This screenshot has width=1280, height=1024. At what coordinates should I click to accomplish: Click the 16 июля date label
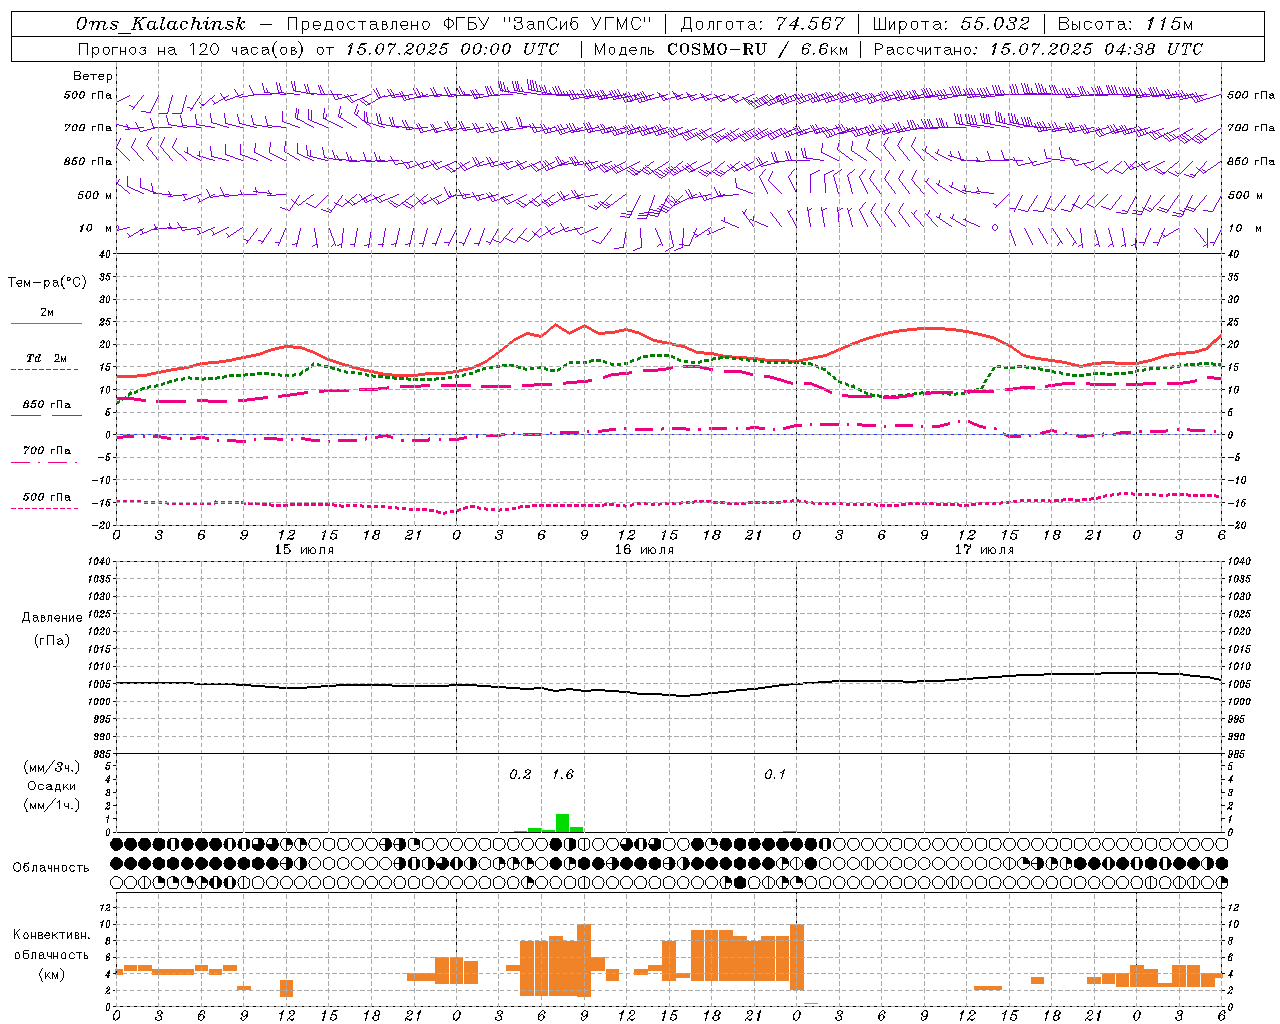pos(644,550)
